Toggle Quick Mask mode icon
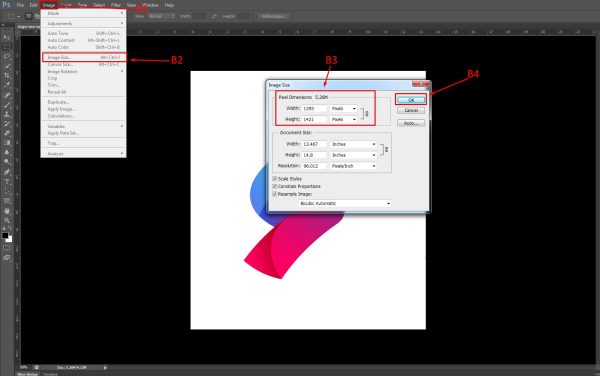 (x=7, y=248)
